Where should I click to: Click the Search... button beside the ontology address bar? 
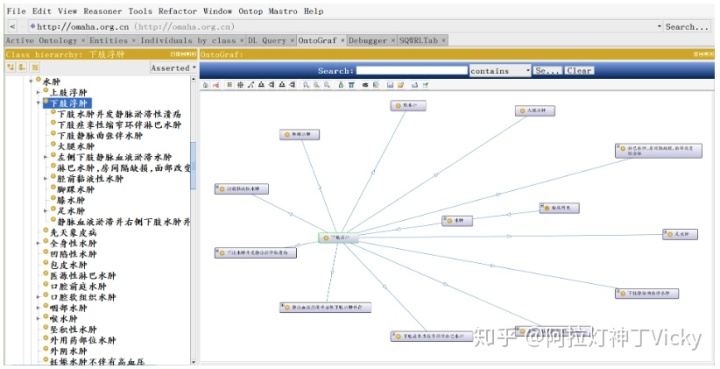click(687, 27)
